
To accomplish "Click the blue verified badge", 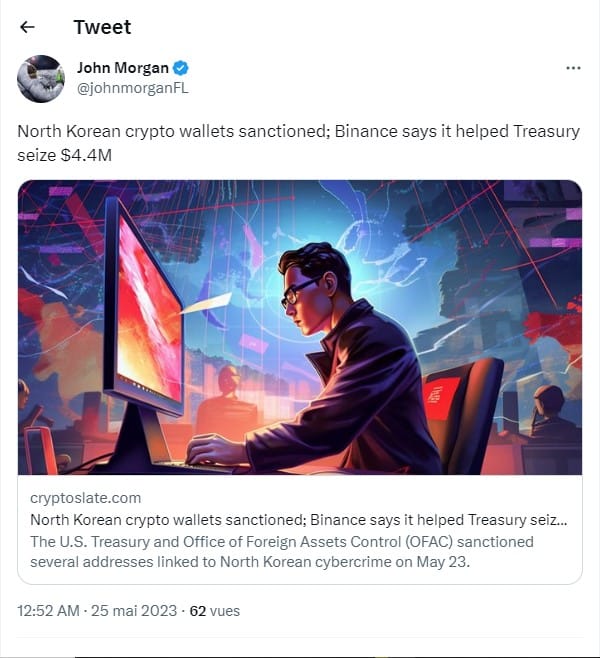I will point(180,68).
